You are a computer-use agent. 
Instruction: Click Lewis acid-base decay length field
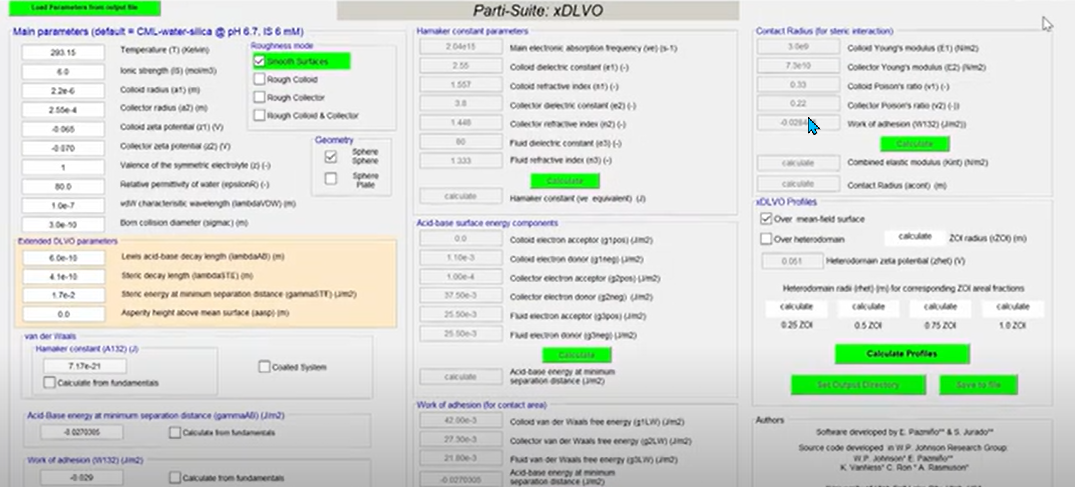point(63,258)
